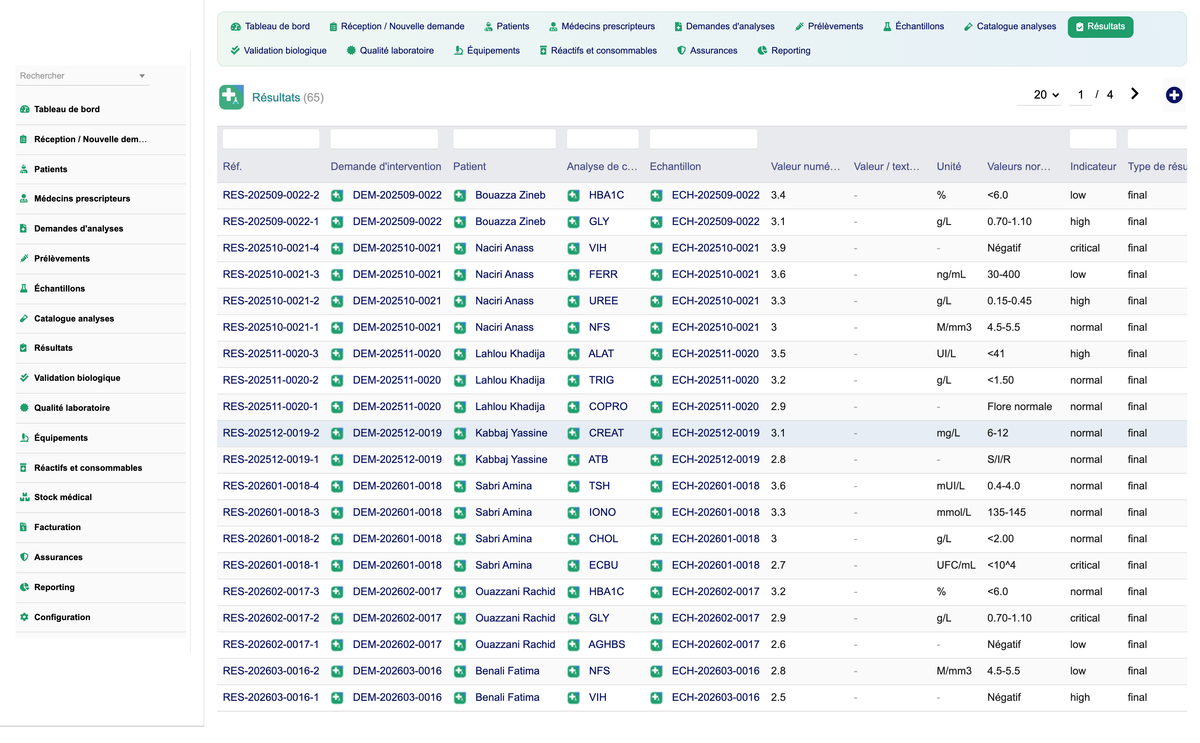Click Configuration gear icon in sidebar

(24, 617)
